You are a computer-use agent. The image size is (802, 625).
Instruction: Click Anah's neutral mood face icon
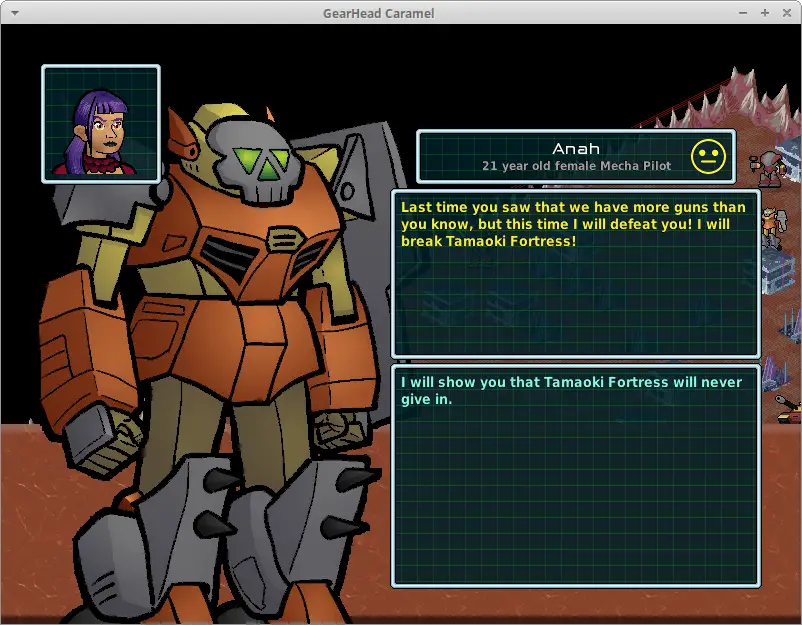click(x=708, y=157)
